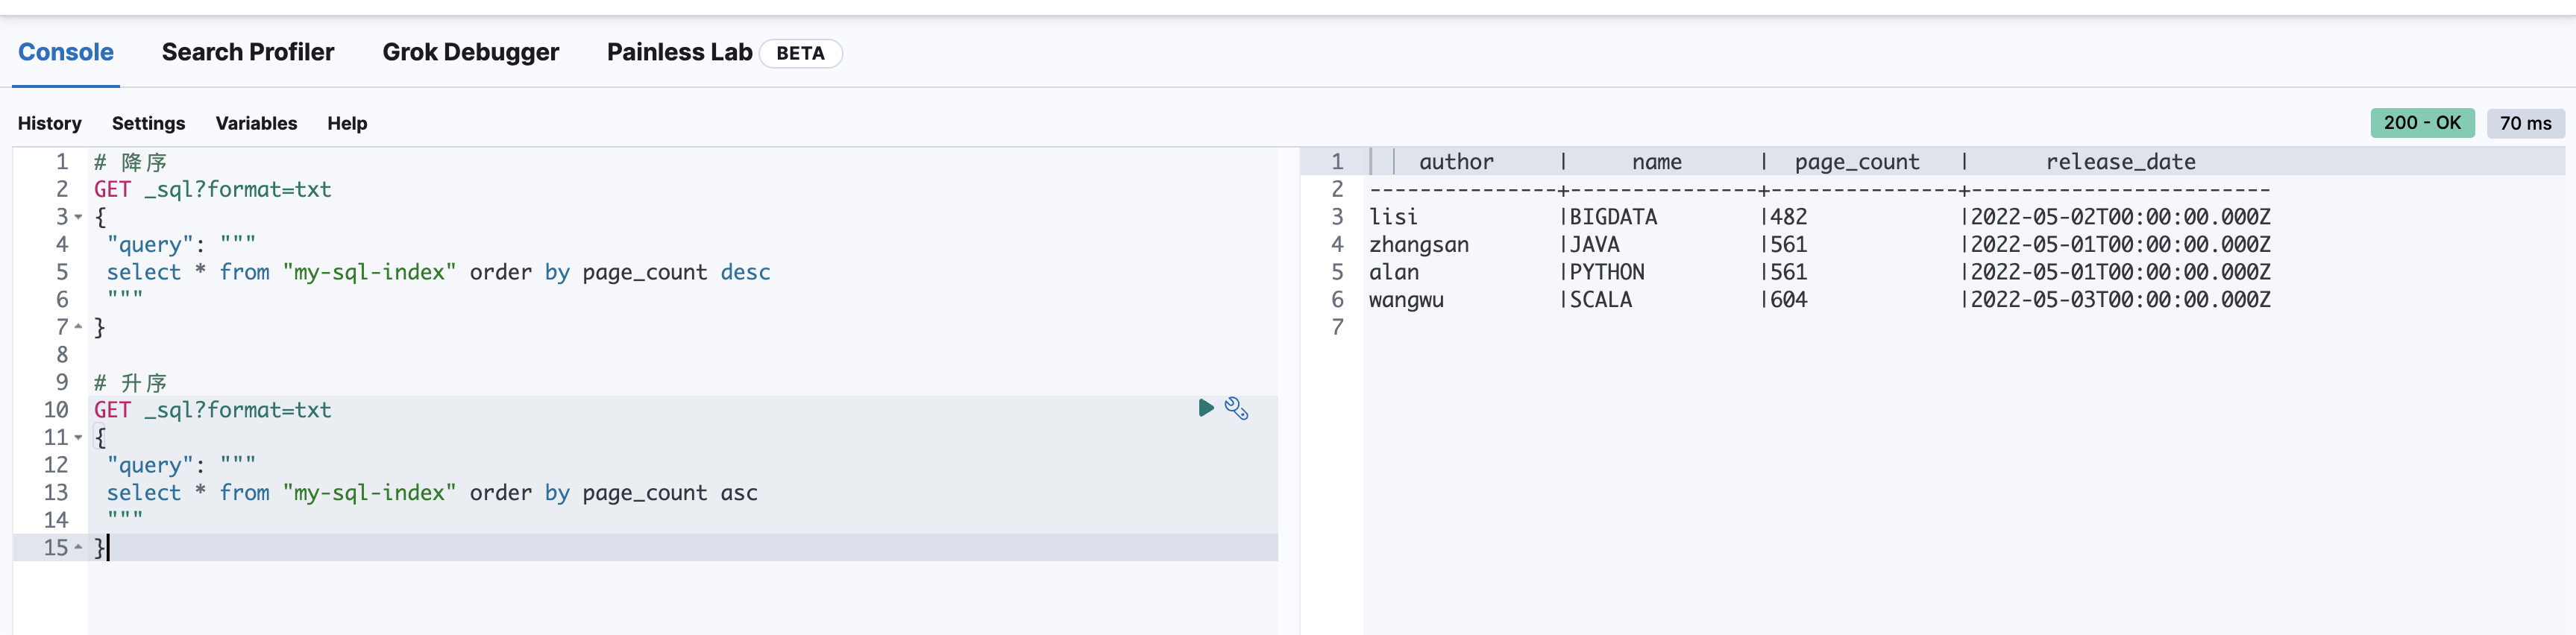Click the ascending order query on line 13
The width and height of the screenshot is (2576, 635).
click(x=432, y=493)
